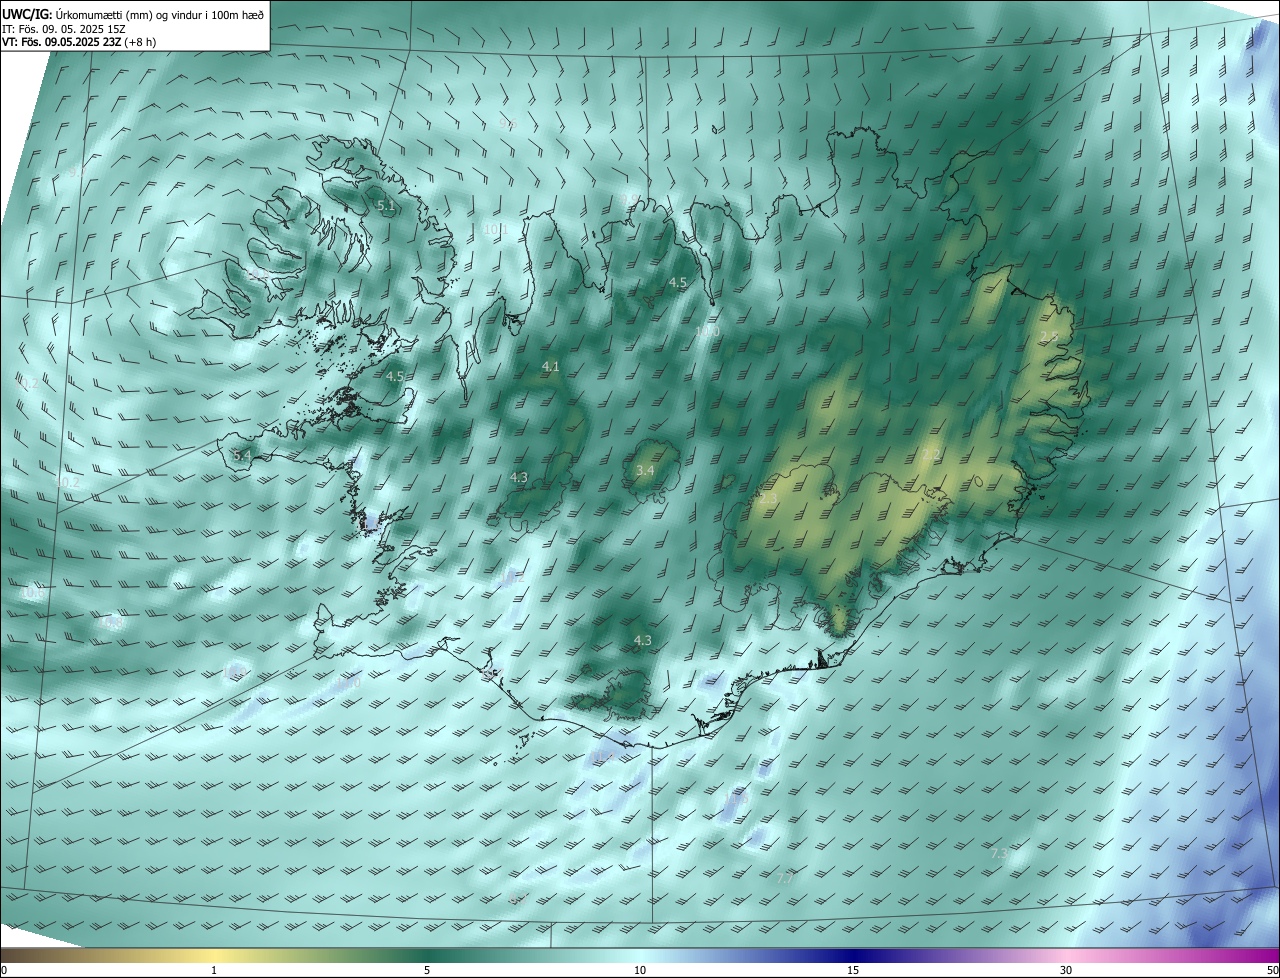Click the 'VT: Fös. 09.05.2025 23Z (+8 h)' line

(79, 42)
